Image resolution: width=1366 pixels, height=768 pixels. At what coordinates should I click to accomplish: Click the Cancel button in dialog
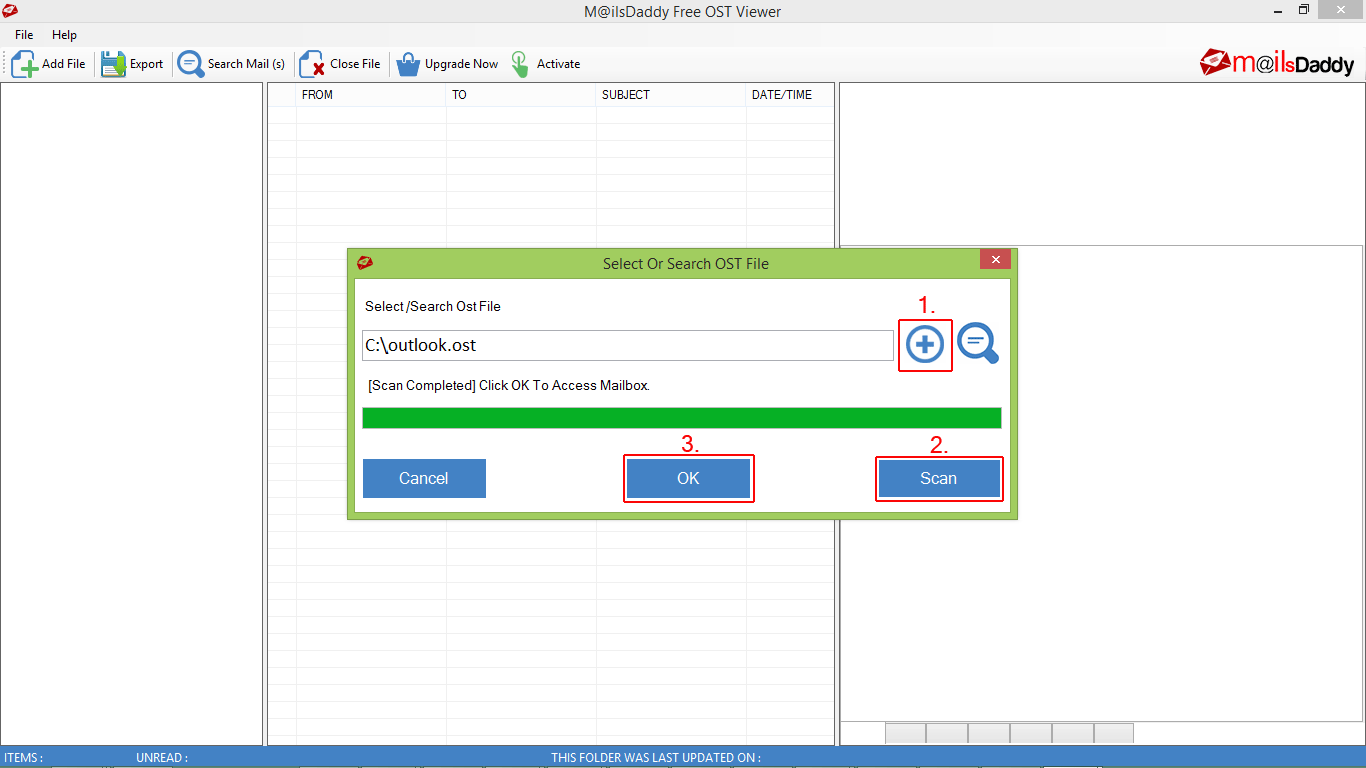(424, 478)
